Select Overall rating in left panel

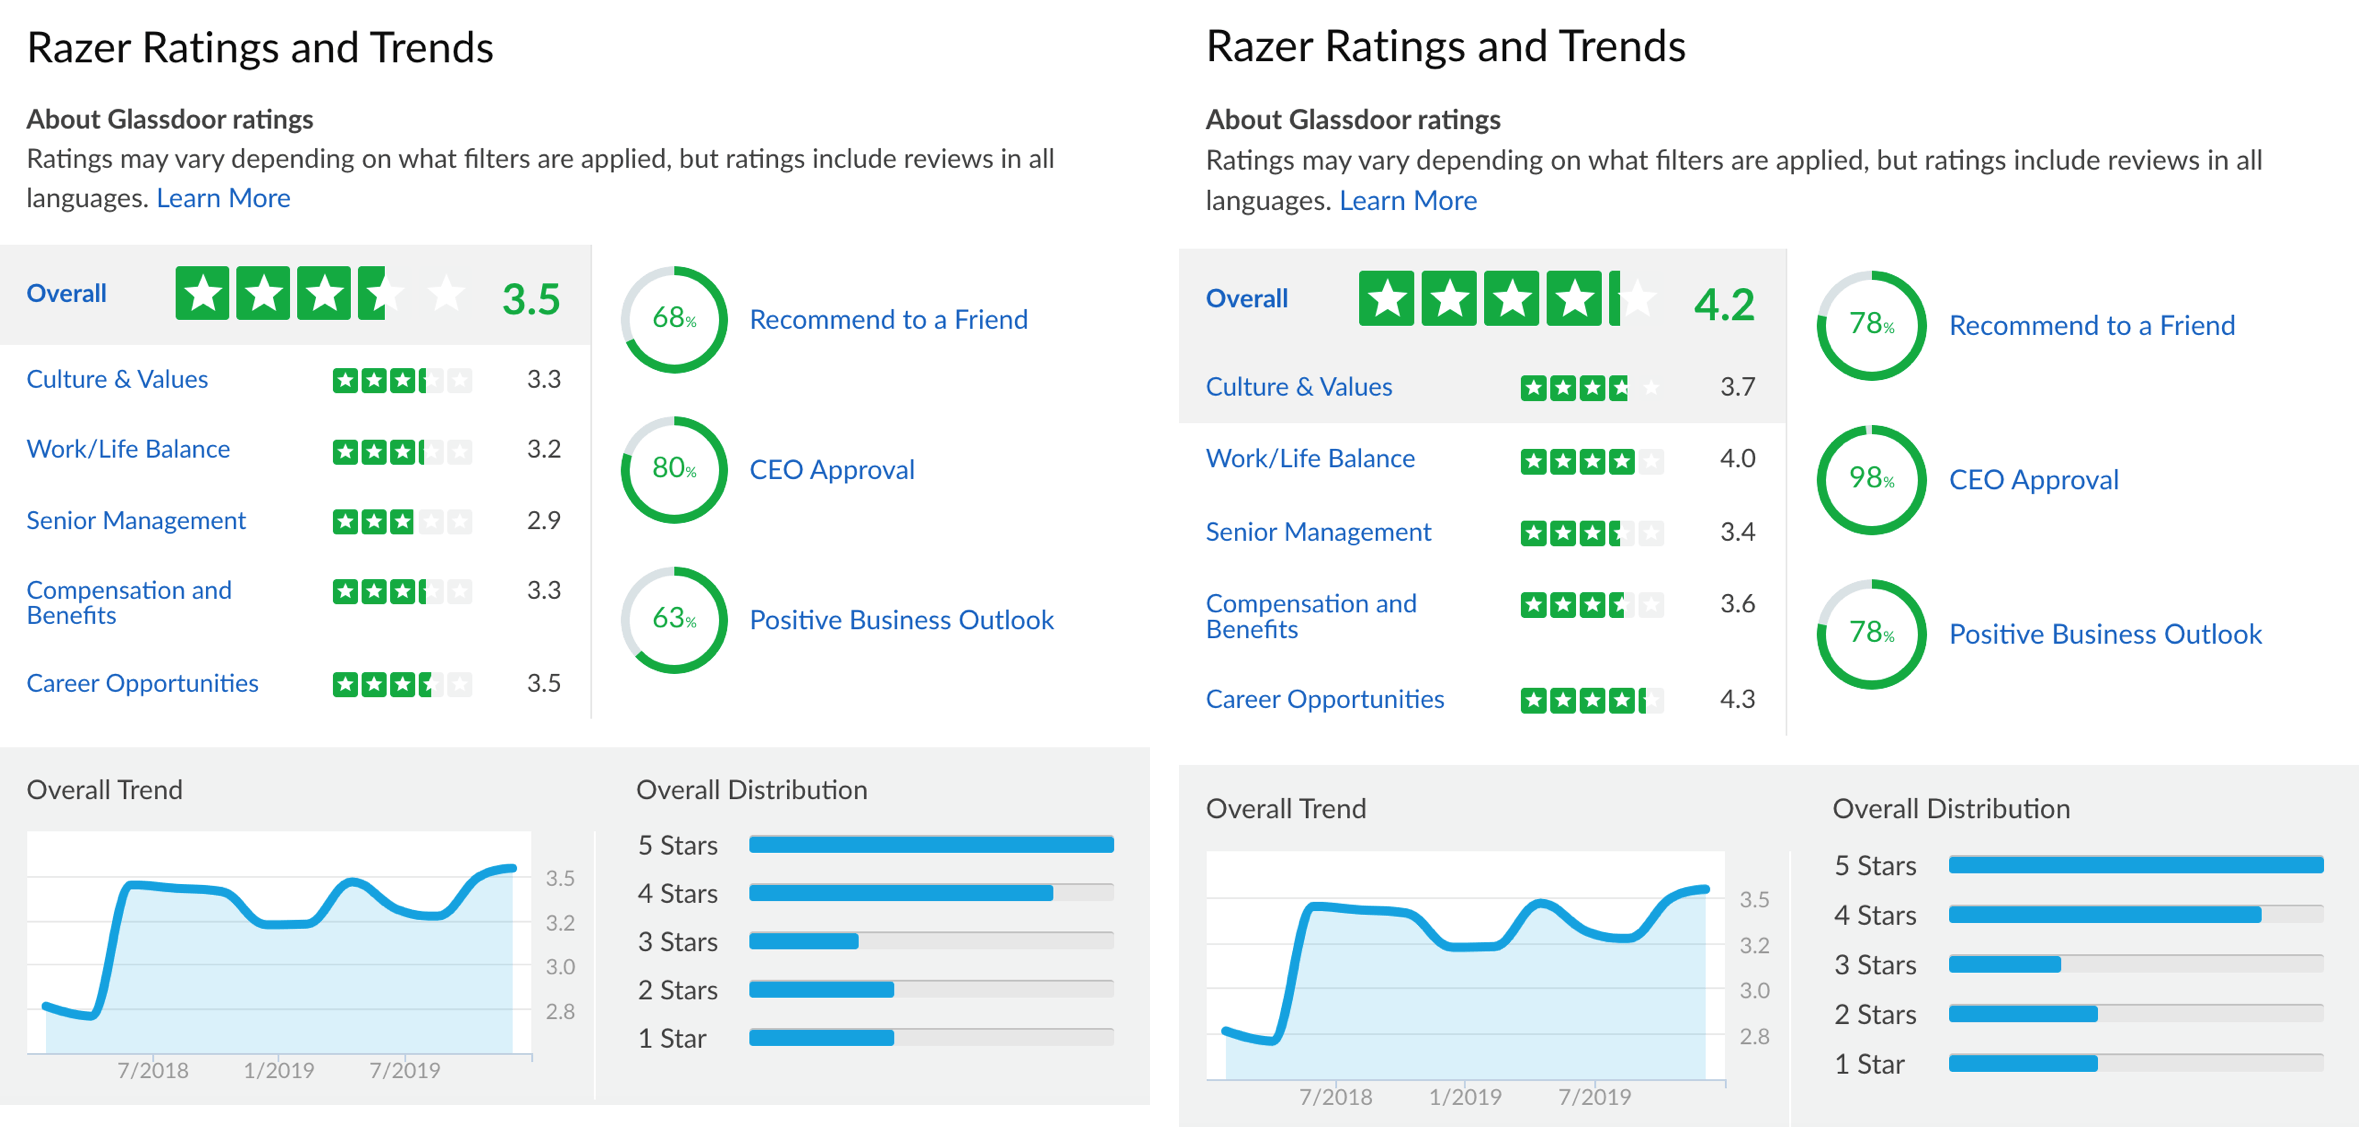point(66,294)
